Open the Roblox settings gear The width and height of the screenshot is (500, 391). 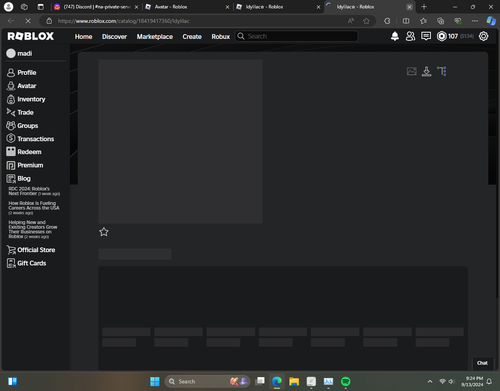pos(483,36)
